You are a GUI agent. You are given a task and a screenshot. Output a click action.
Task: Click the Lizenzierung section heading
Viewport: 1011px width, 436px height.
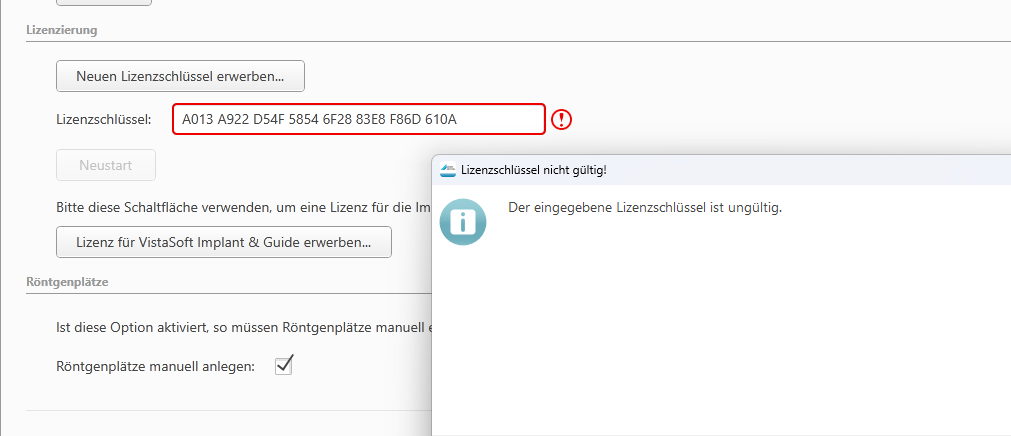click(61, 31)
